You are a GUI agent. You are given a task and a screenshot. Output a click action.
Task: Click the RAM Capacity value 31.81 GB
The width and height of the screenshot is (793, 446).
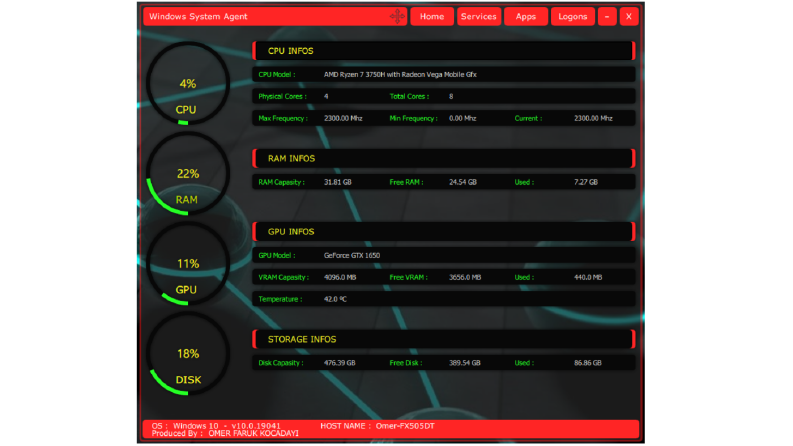(x=337, y=182)
